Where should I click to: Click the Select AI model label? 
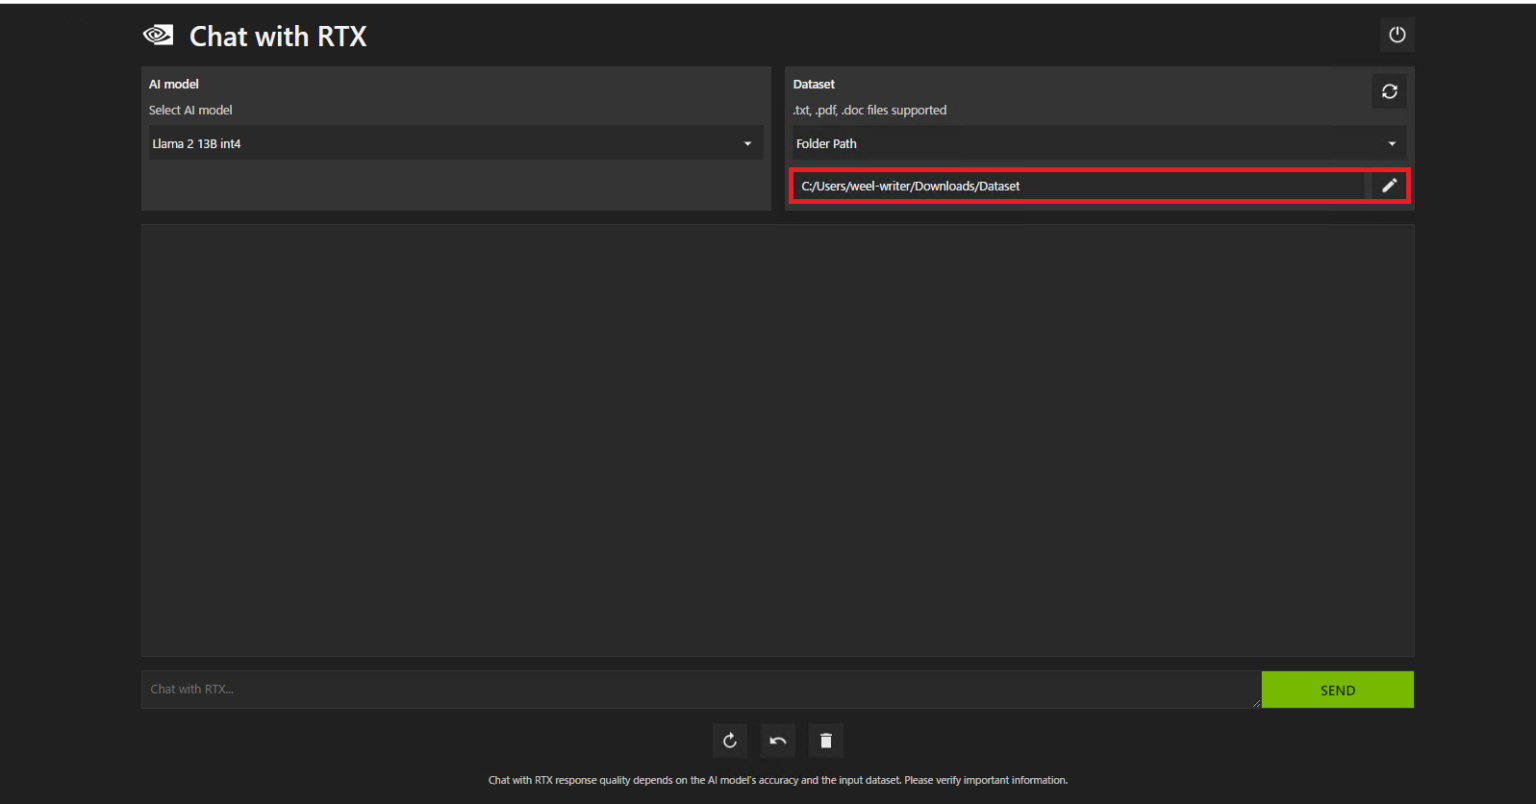pos(190,110)
